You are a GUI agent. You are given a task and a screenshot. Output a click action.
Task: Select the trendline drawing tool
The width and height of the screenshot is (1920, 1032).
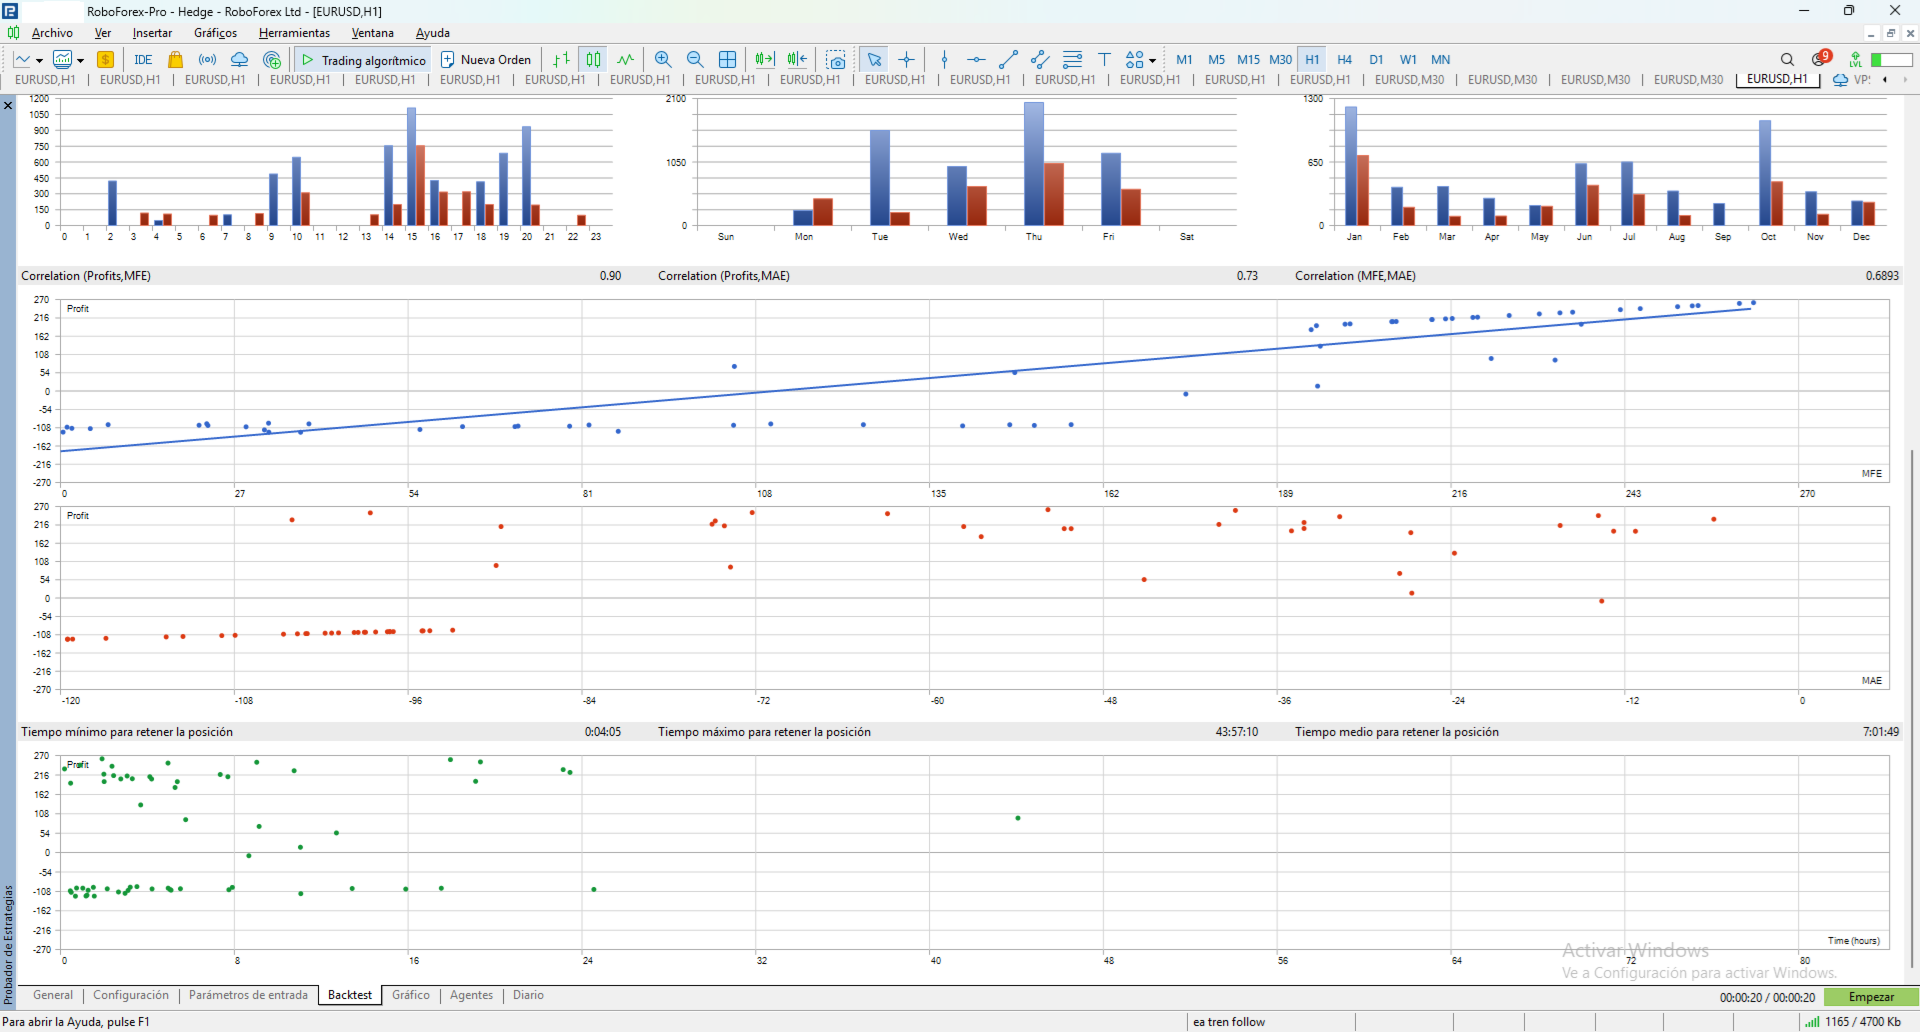(x=1008, y=60)
